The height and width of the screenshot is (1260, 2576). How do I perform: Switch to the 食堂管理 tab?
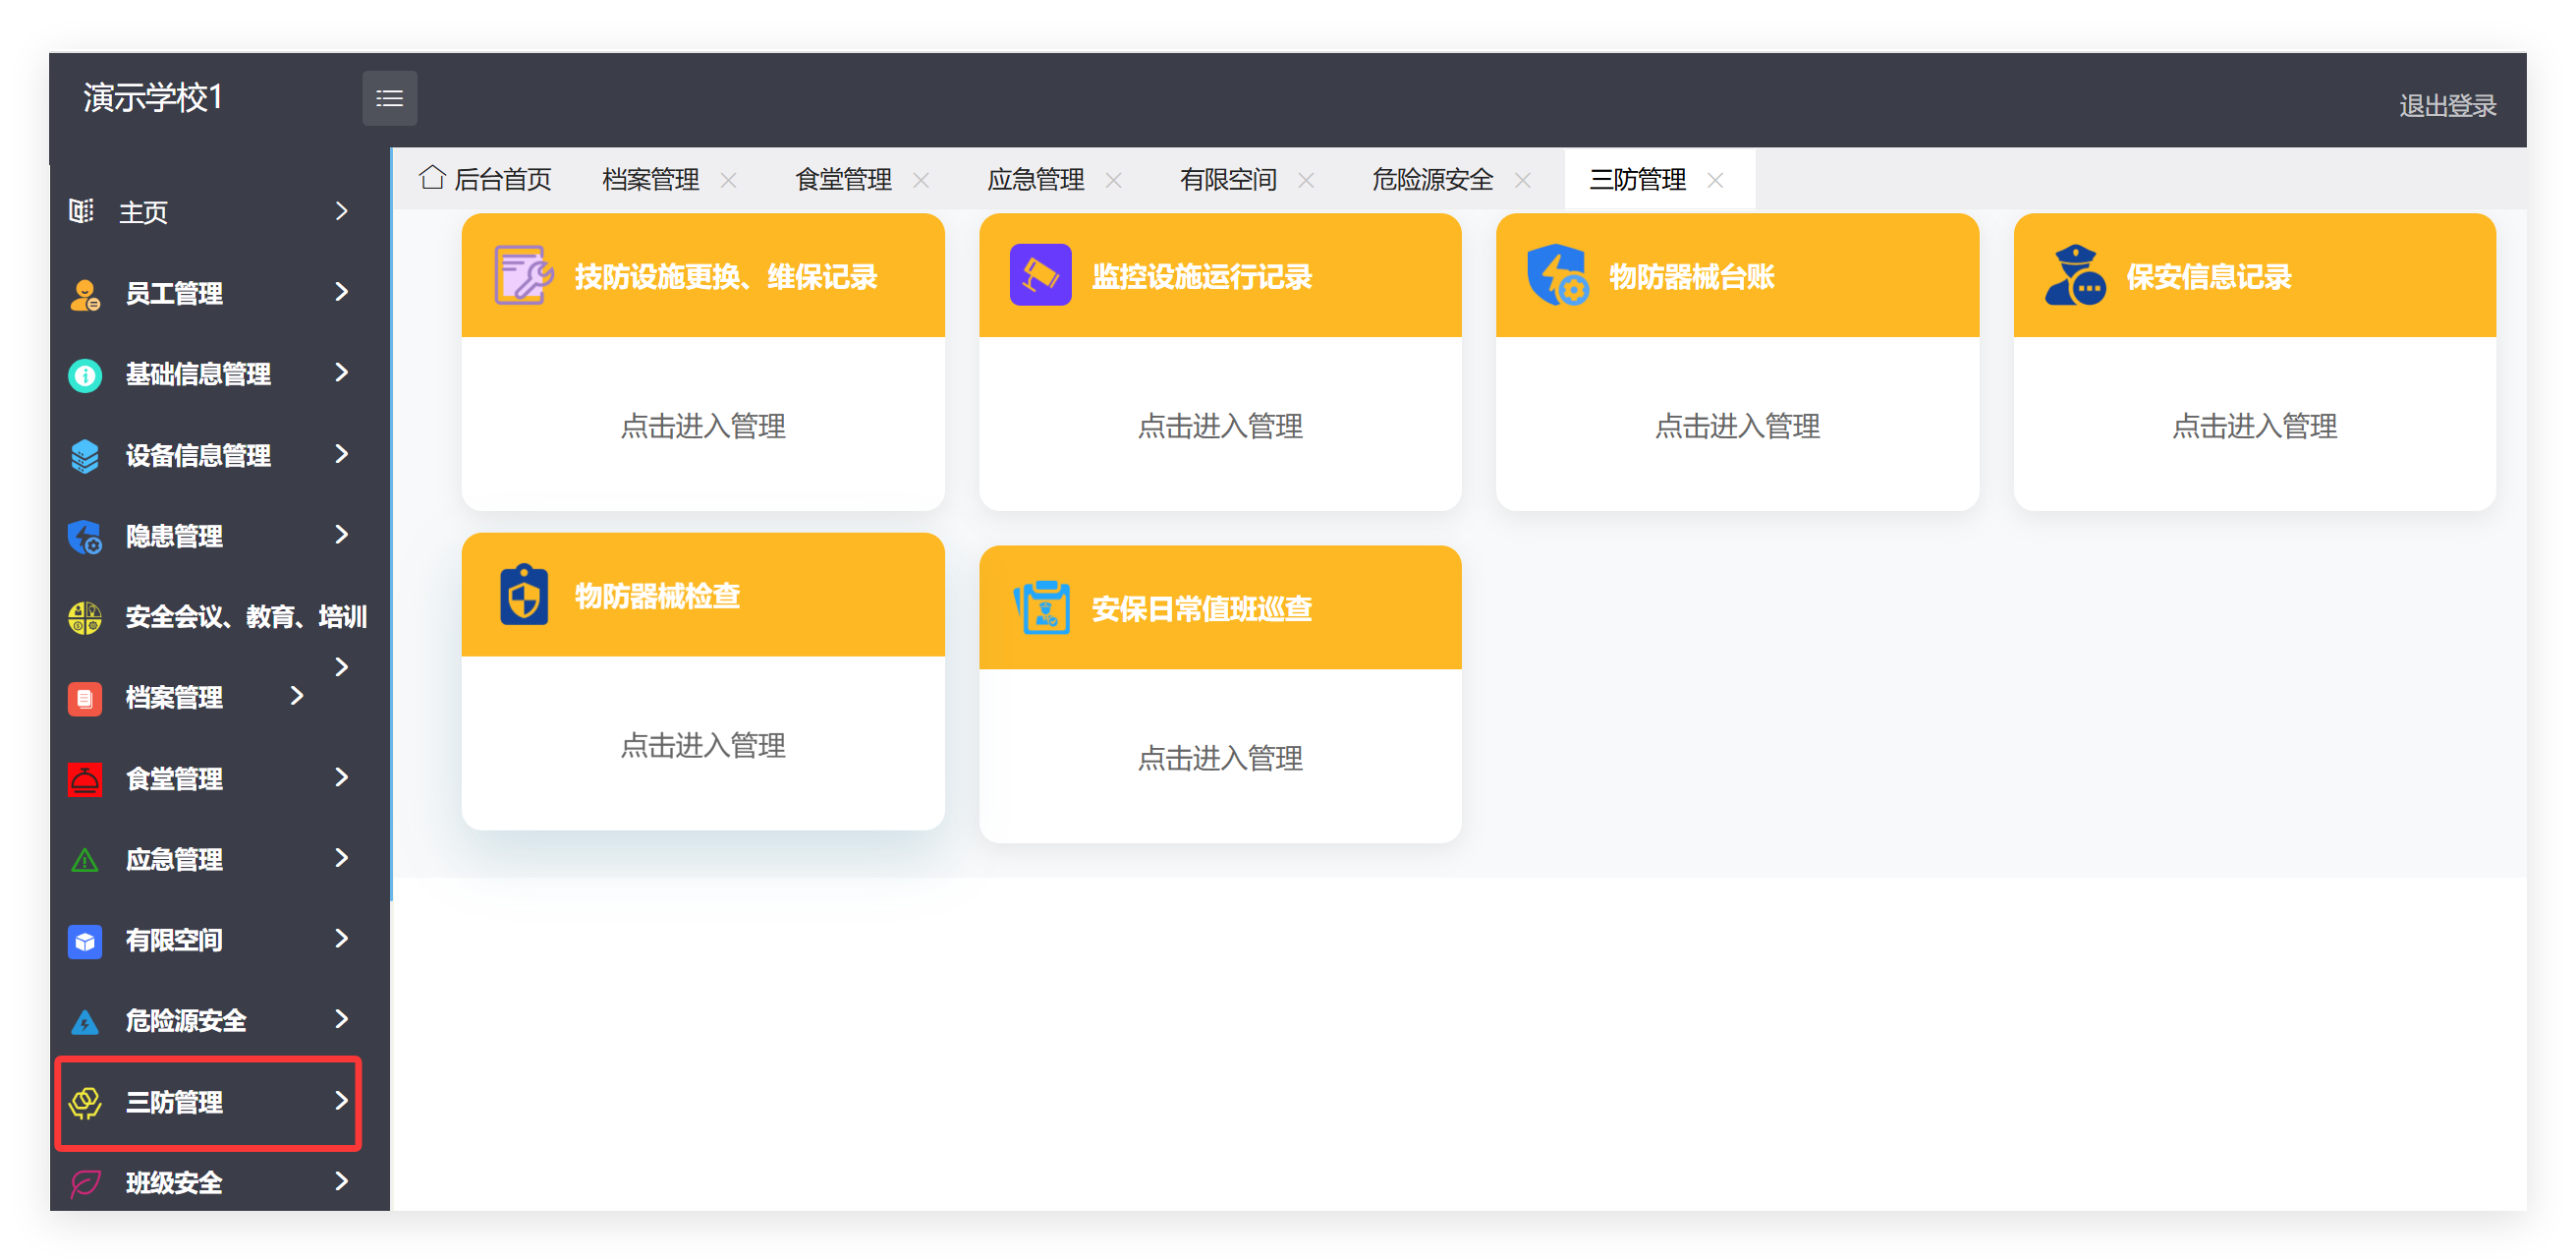tap(843, 180)
